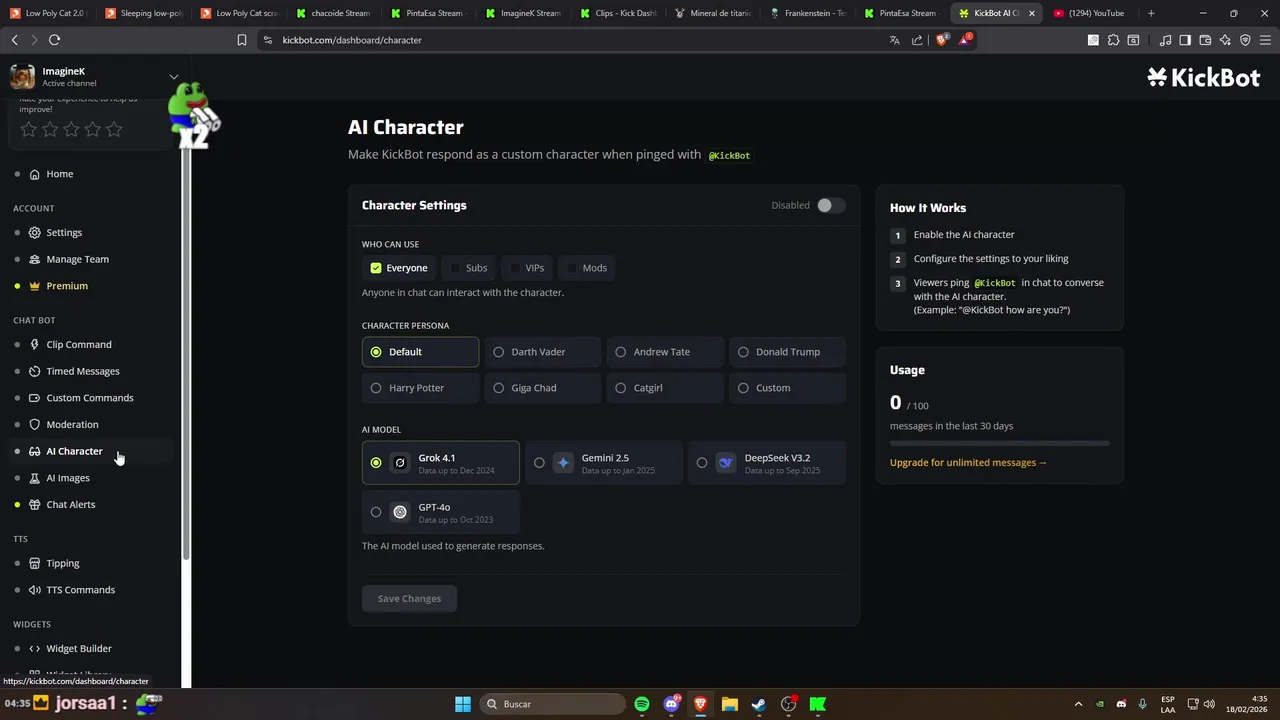This screenshot has width=1280, height=720.
Task: Open the Brave hamburger menu
Action: pos(1265,40)
